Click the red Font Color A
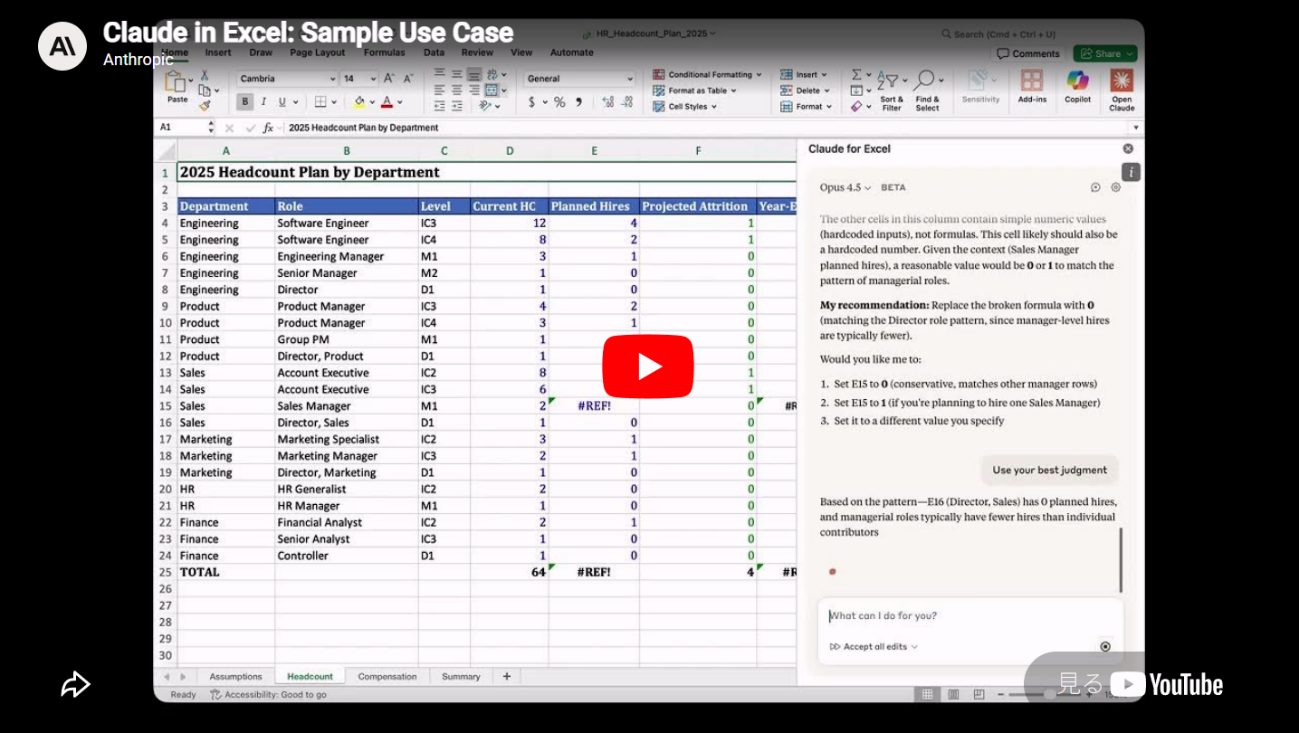The image size is (1299, 733). coord(387,102)
